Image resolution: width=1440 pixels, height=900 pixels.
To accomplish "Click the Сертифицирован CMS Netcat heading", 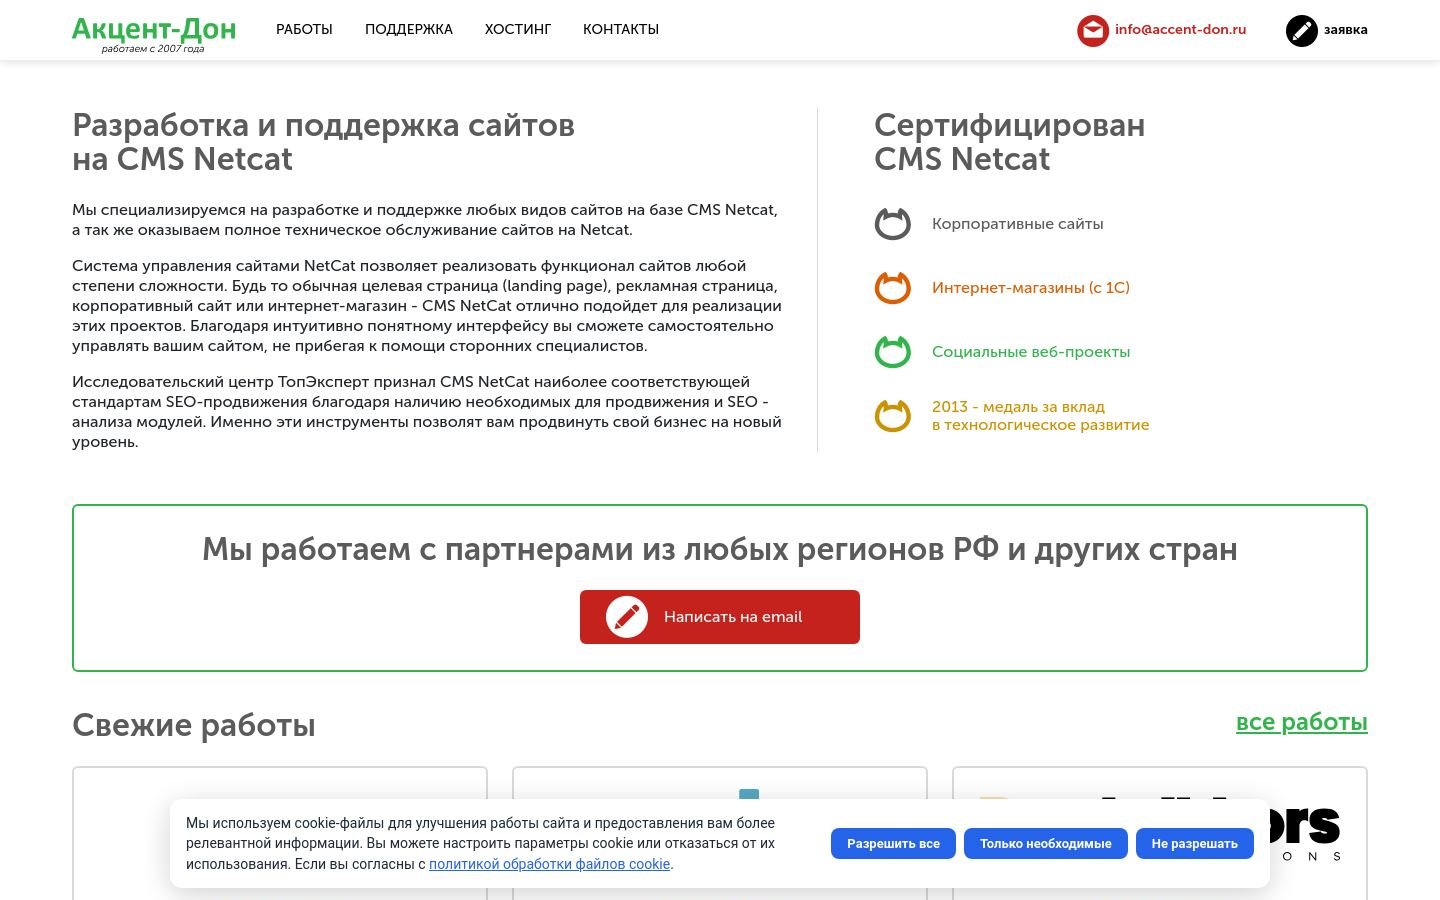I will pyautogui.click(x=1010, y=142).
